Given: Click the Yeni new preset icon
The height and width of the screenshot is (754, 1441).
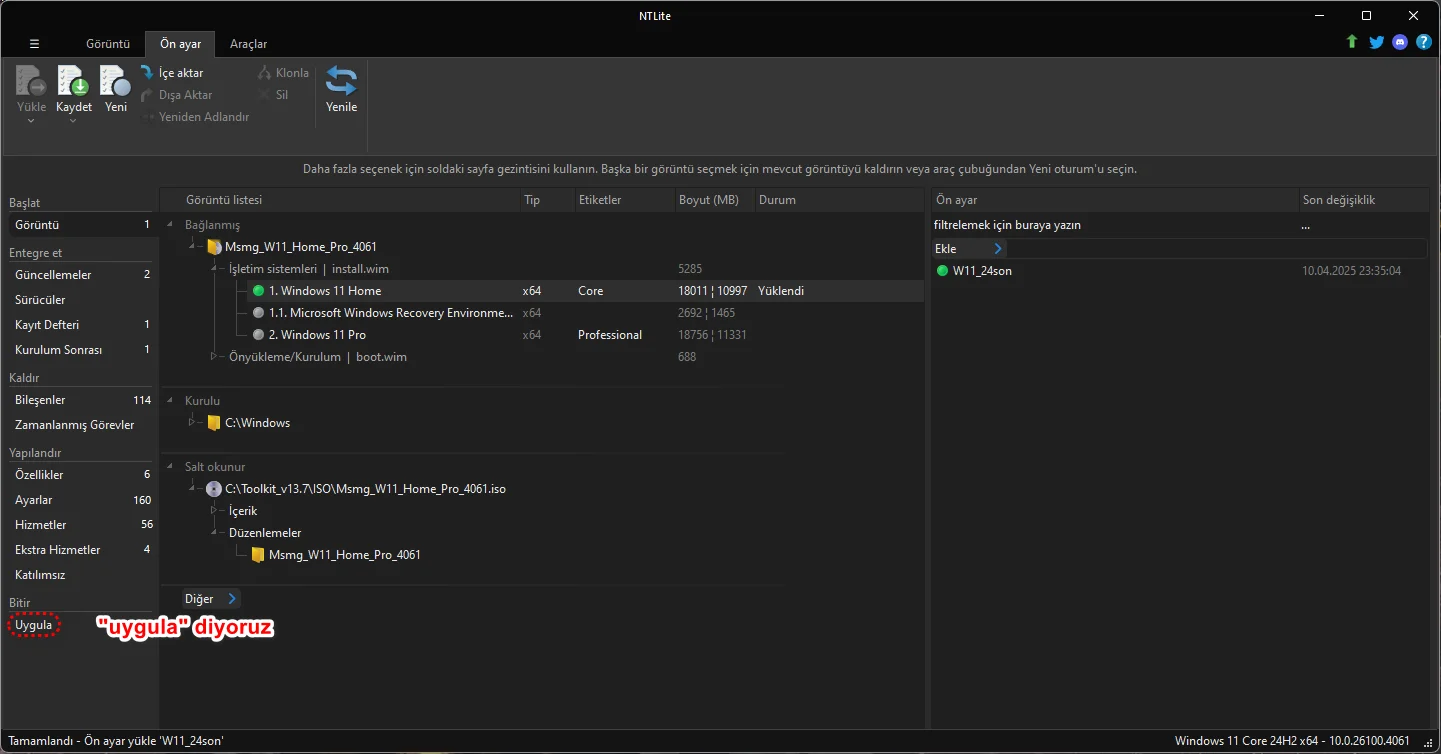Looking at the screenshot, I should pyautogui.click(x=116, y=81).
